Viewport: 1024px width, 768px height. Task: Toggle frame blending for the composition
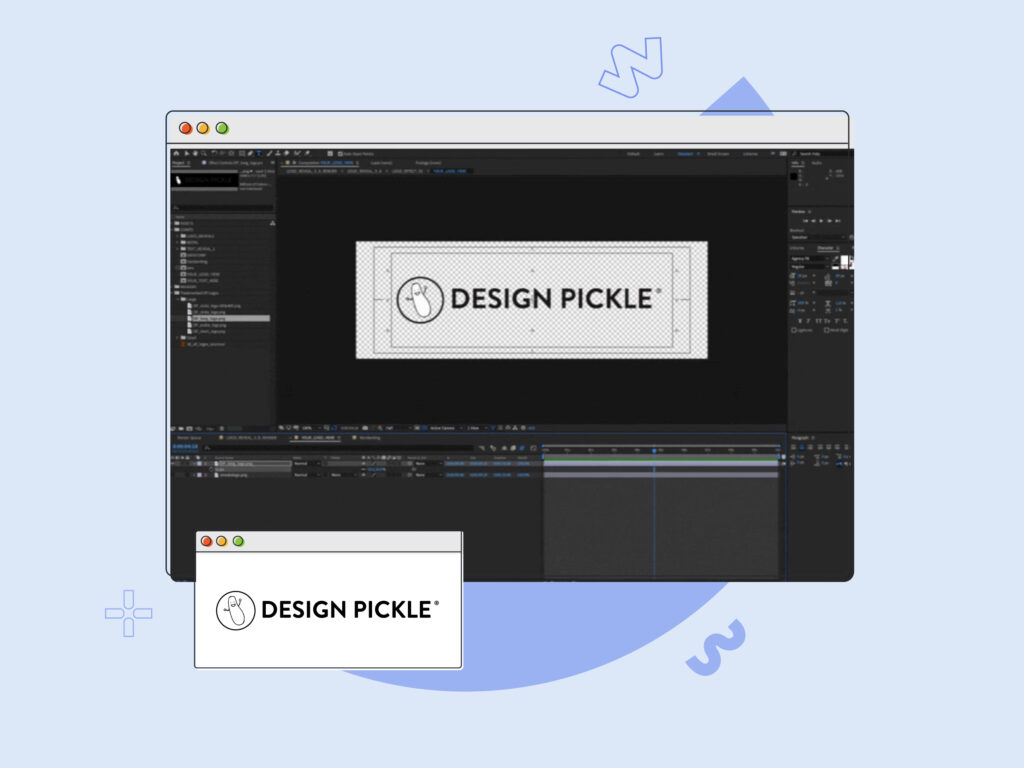513,448
